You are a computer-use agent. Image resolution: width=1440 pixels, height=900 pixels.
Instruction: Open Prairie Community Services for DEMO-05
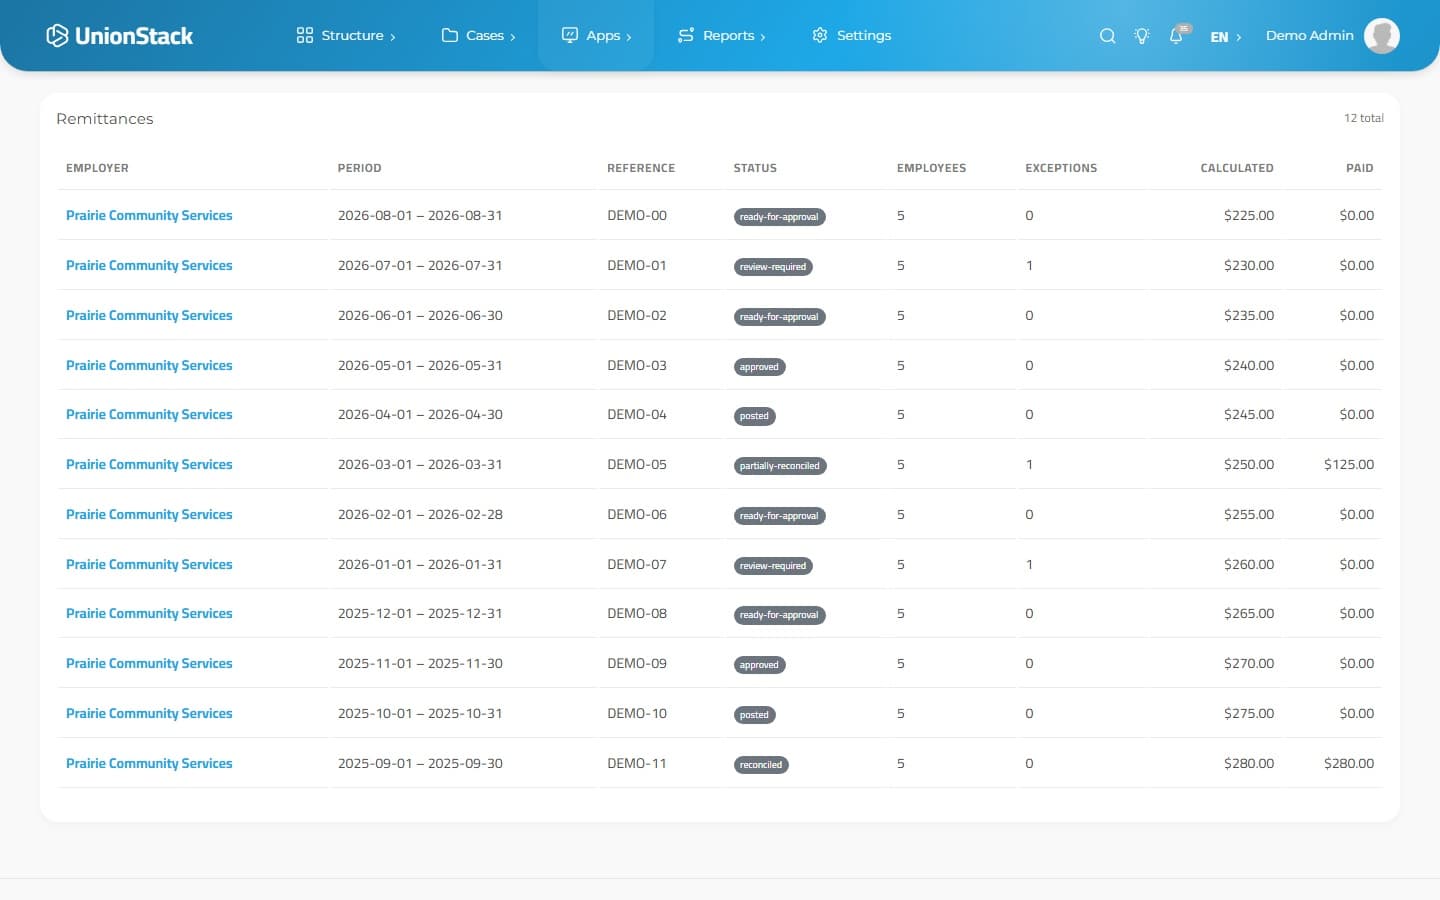coord(149,464)
